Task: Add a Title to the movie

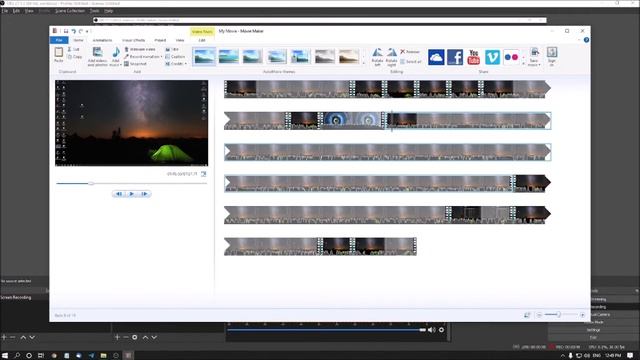Action: point(172,49)
